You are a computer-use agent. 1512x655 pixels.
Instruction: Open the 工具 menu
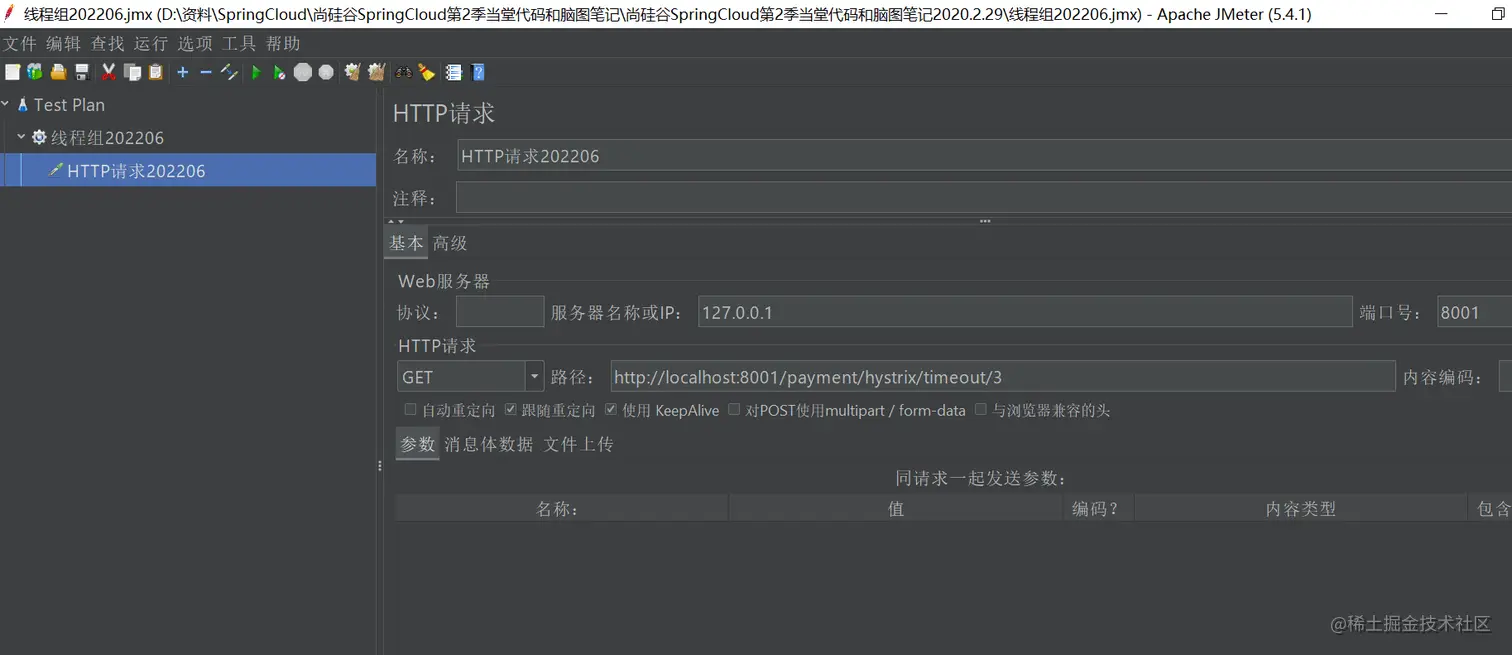click(239, 44)
